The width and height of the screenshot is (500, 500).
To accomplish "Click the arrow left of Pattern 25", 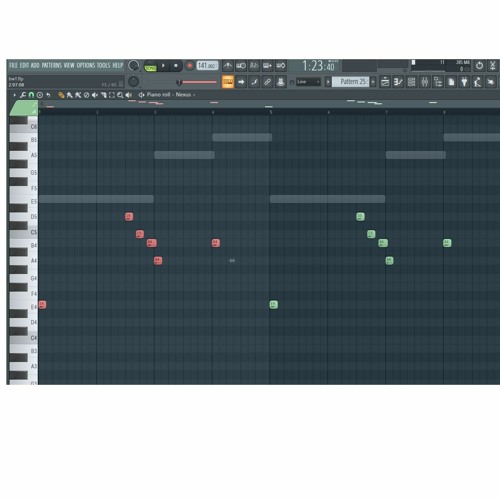I will 328,82.
